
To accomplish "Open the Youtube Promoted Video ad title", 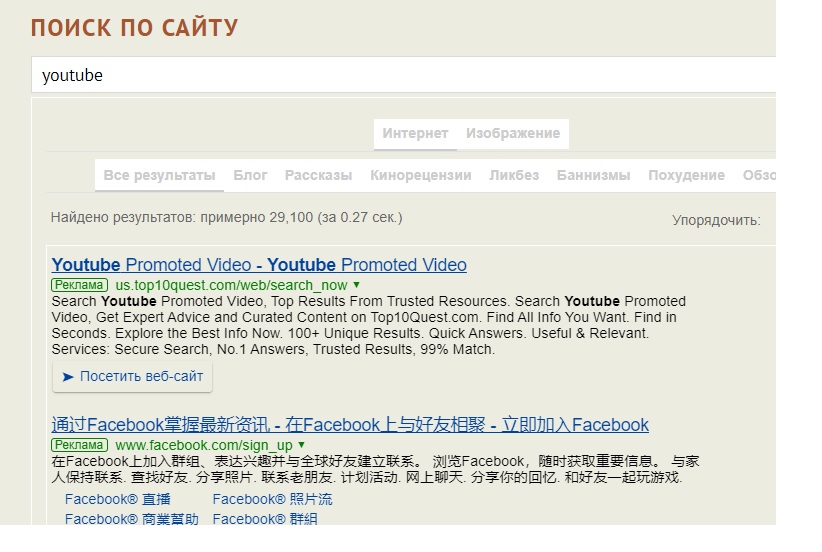I will (259, 265).
